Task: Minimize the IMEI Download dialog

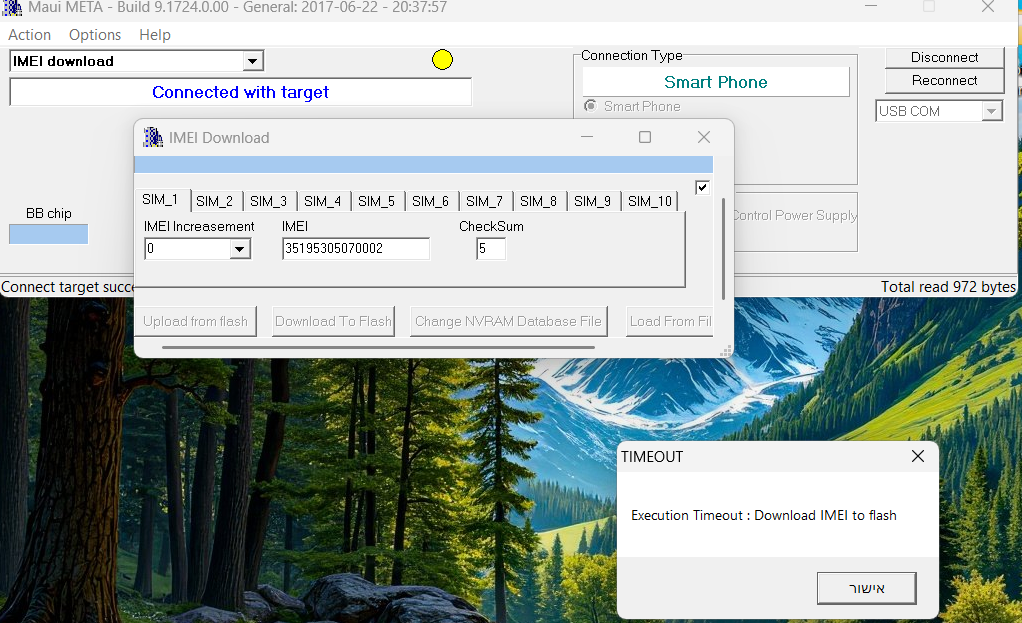Action: pyautogui.click(x=587, y=137)
